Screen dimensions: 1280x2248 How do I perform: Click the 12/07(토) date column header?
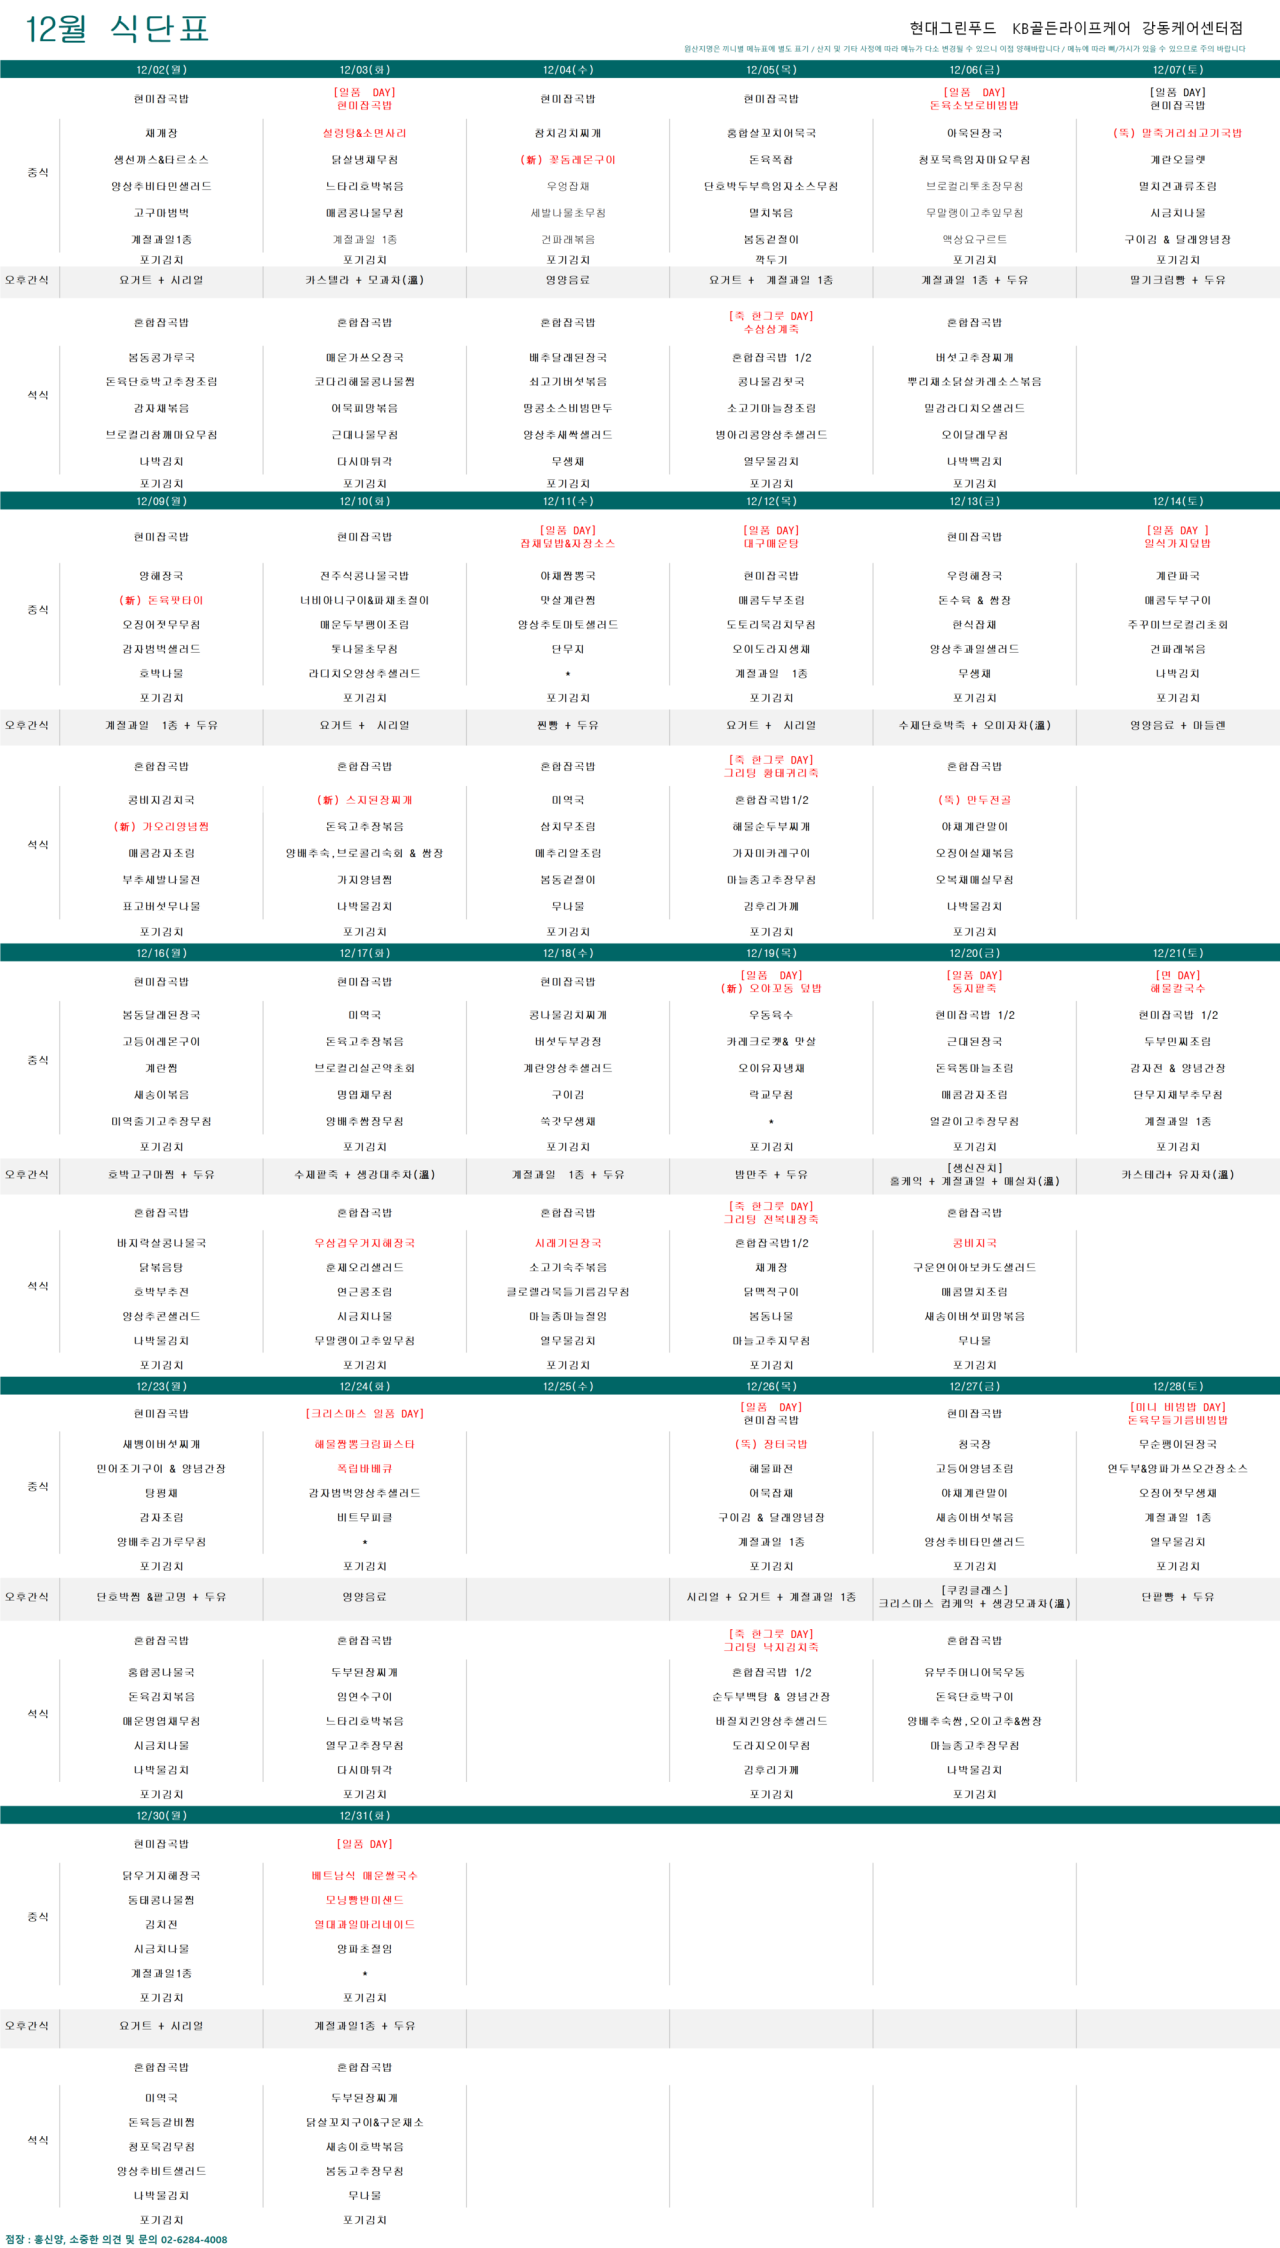click(1178, 70)
